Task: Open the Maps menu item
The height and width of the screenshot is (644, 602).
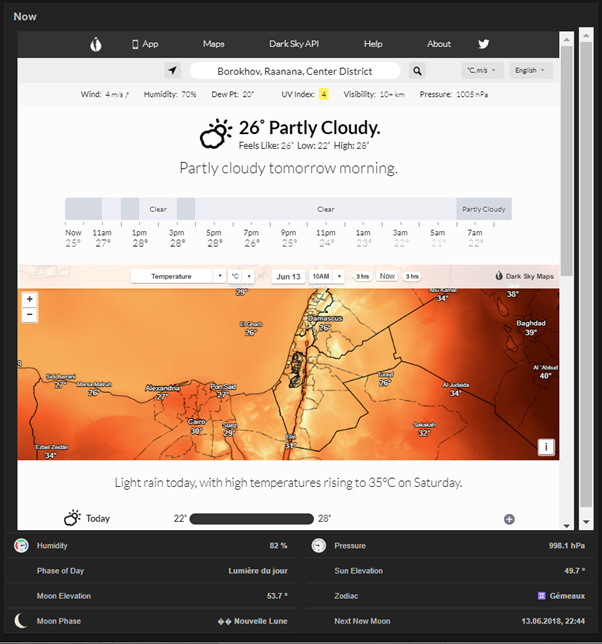Action: pyautogui.click(x=214, y=44)
